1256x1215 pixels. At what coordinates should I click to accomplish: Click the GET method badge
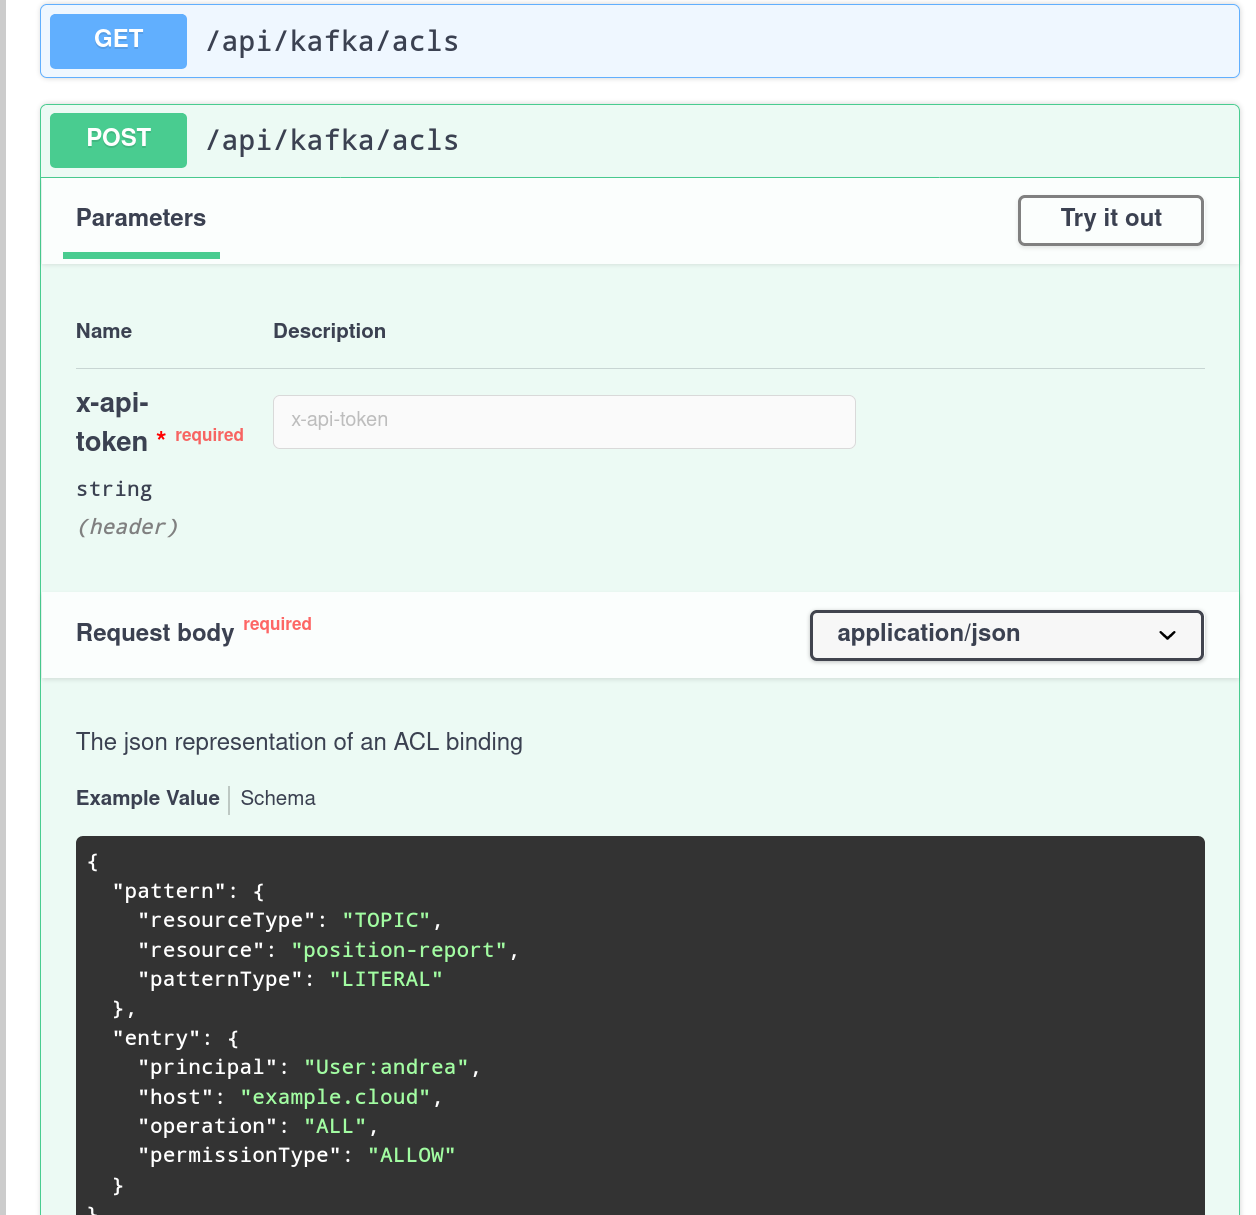(x=118, y=41)
